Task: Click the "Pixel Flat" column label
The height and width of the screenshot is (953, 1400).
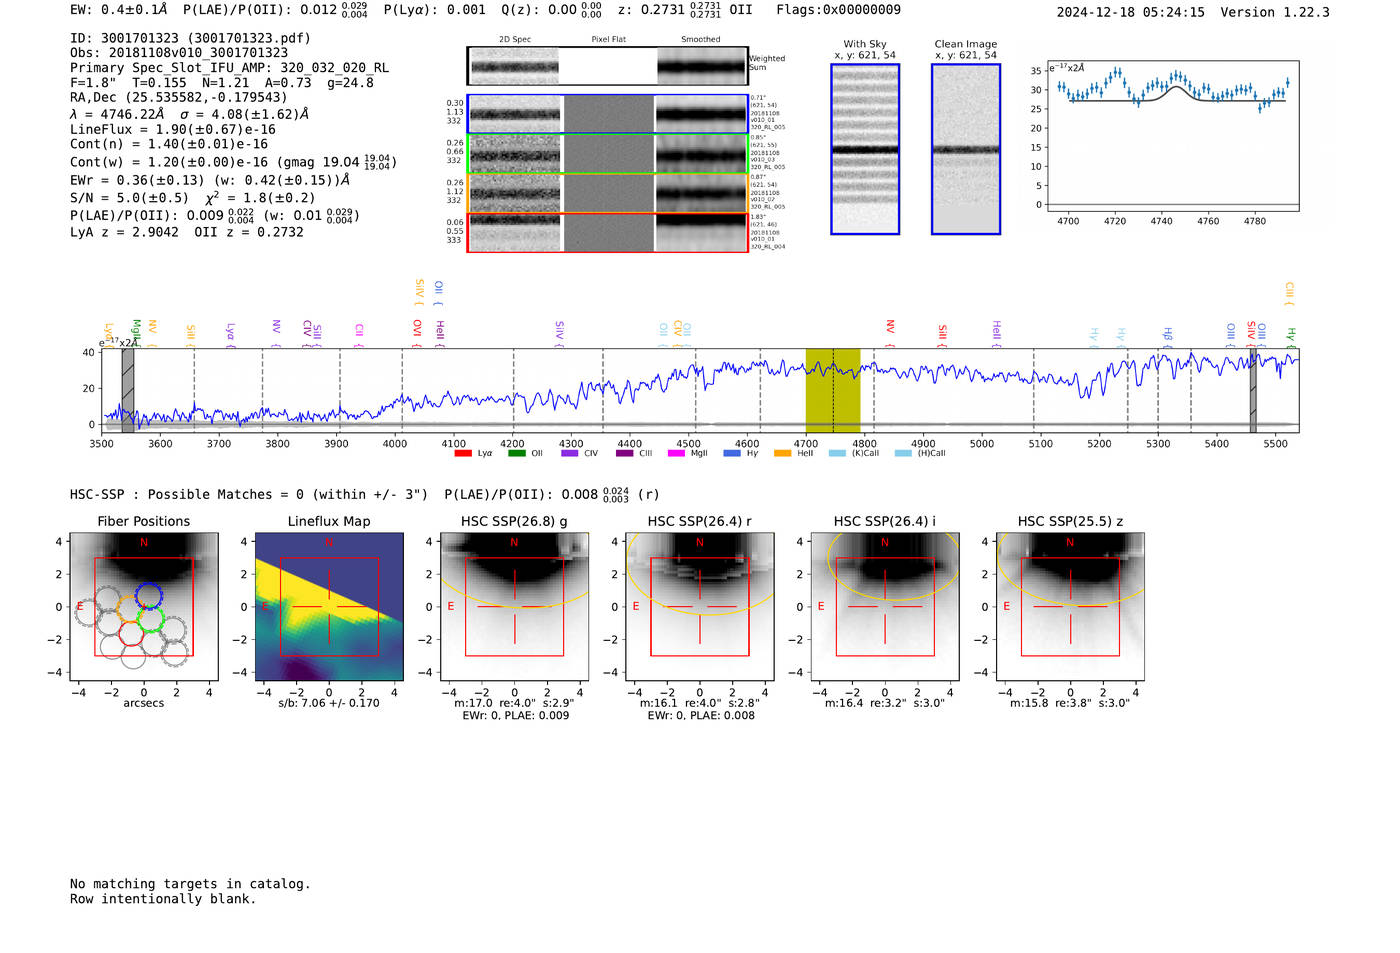Action: tap(608, 39)
